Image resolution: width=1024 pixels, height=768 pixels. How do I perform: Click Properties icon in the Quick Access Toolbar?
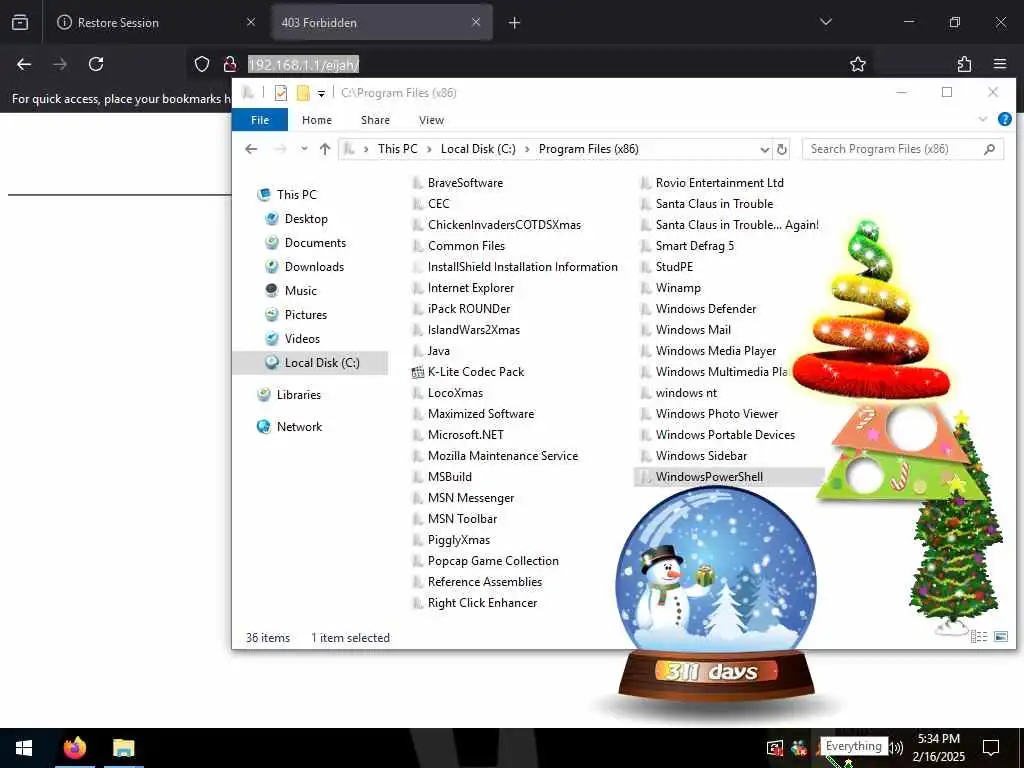click(281, 93)
